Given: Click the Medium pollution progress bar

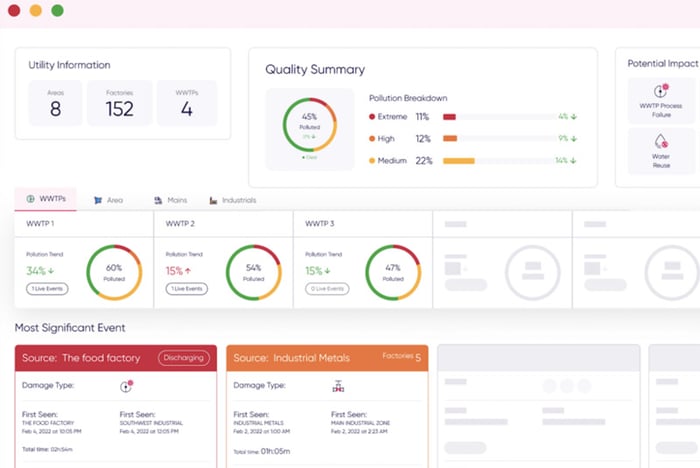Looking at the screenshot, I should point(499,160).
